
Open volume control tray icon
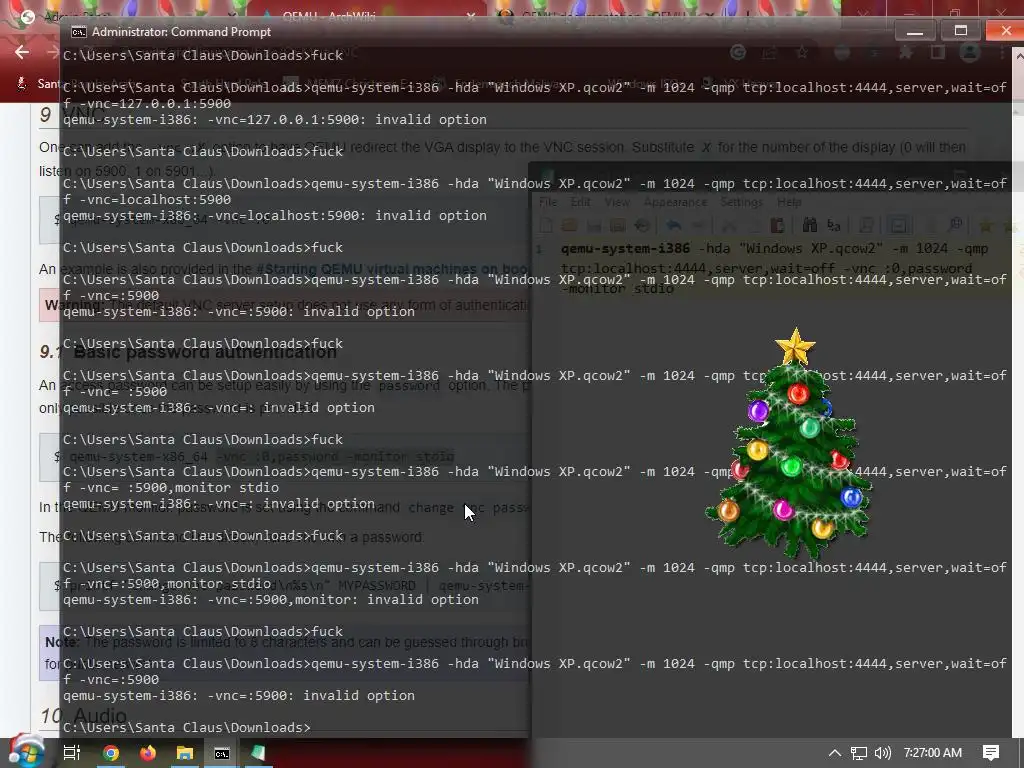point(882,753)
